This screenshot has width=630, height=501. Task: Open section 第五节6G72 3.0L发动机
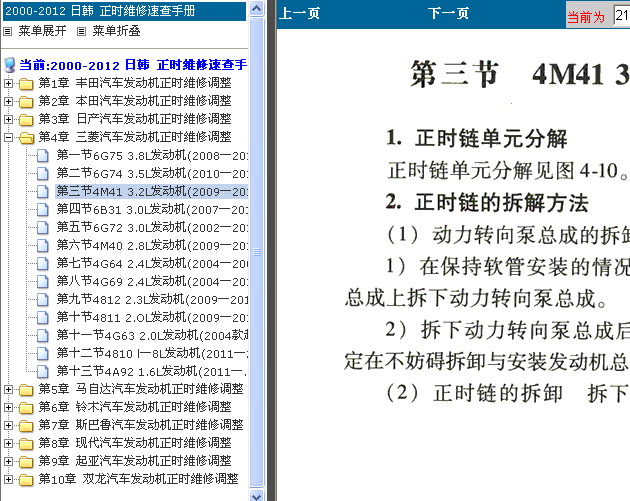152,228
